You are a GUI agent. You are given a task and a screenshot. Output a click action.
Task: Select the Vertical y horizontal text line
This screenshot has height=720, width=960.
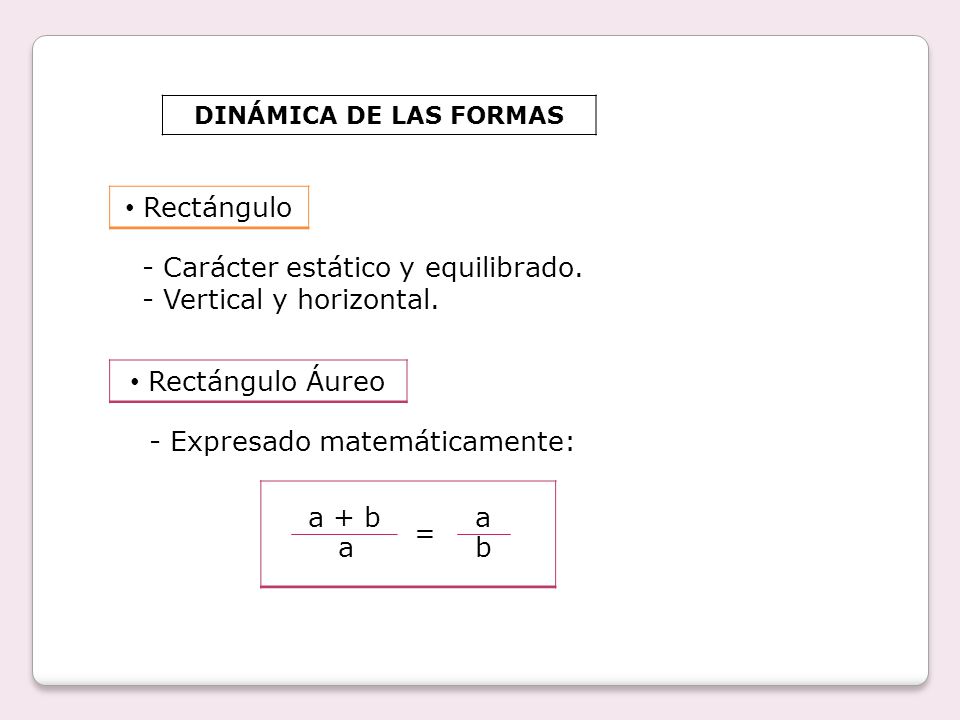coord(291,300)
